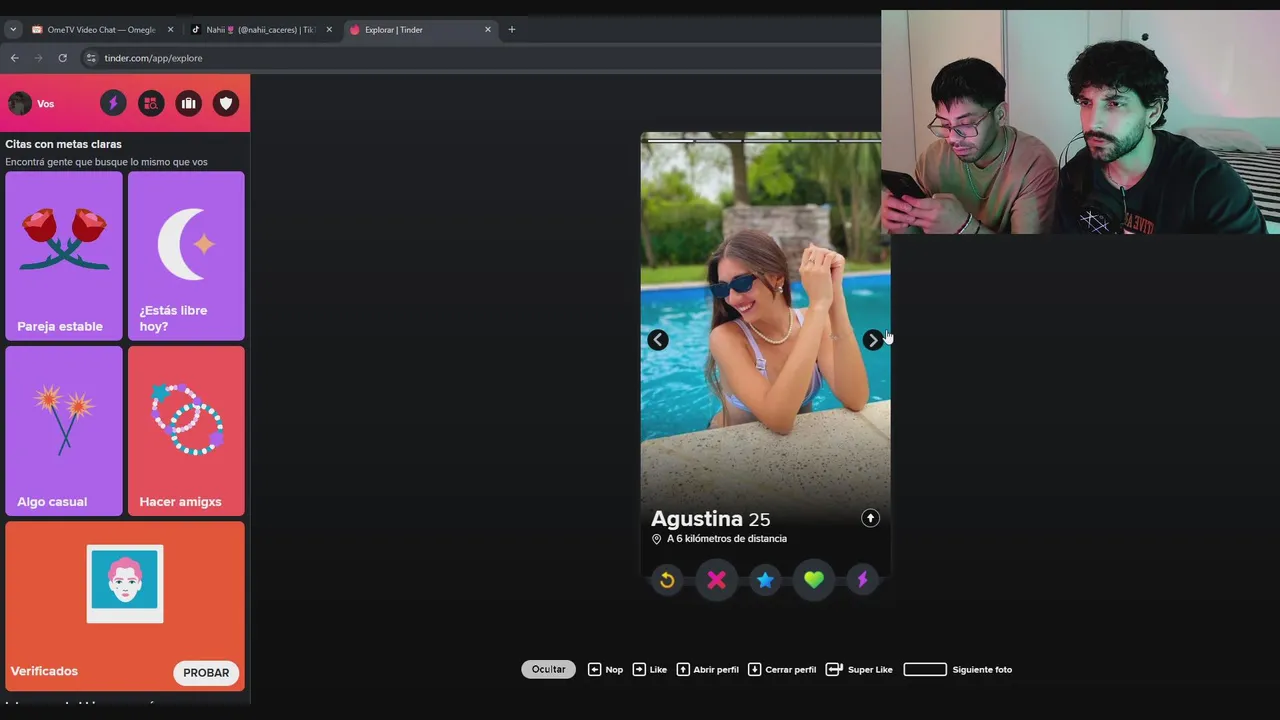Screen dimensions: 1280x720
Task: Switch to the Nahii TikTok browser tab
Action: click(x=260, y=30)
